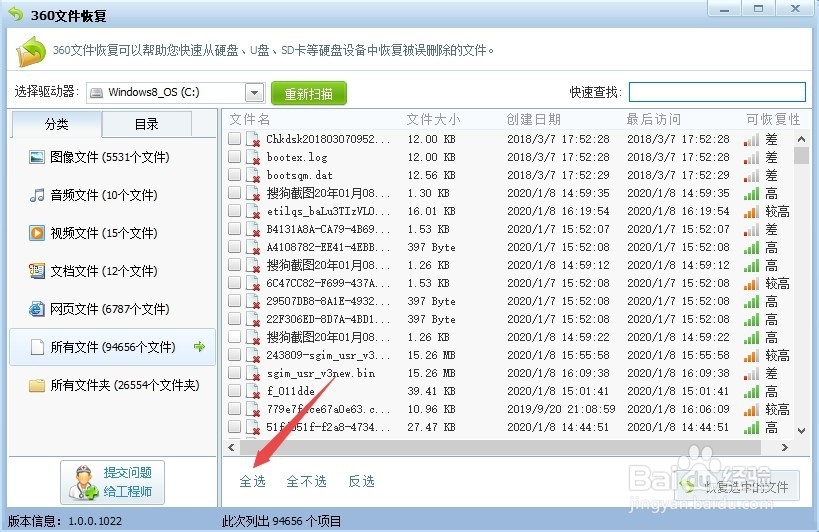
Task: Sort by the 文件大小 column header
Action: 434,120
